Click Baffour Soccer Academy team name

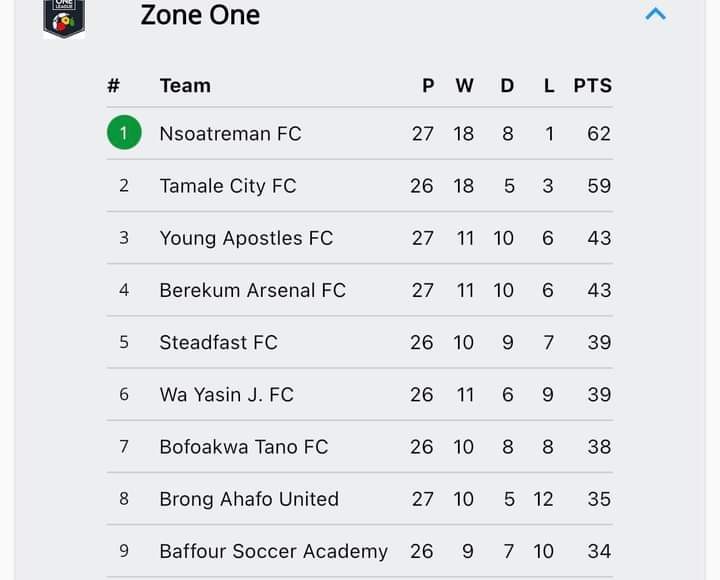point(274,552)
